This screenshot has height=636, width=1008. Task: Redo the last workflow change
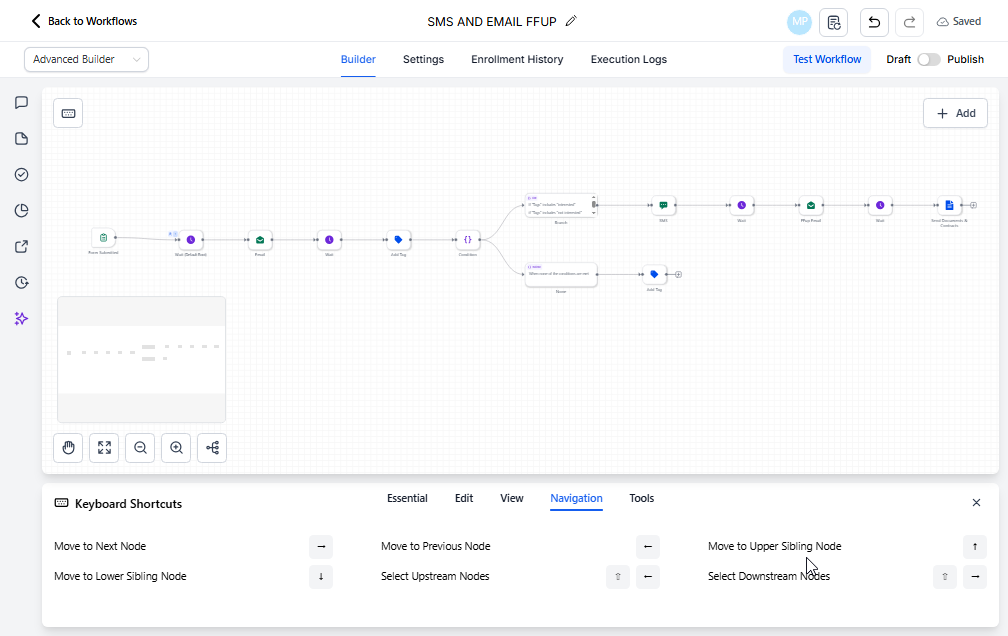tap(908, 21)
